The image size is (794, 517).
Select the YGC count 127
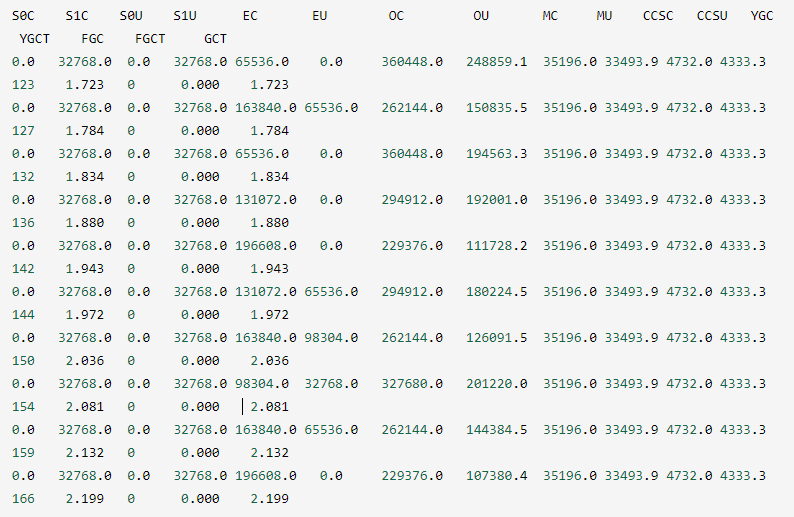pyautogui.click(x=23, y=131)
